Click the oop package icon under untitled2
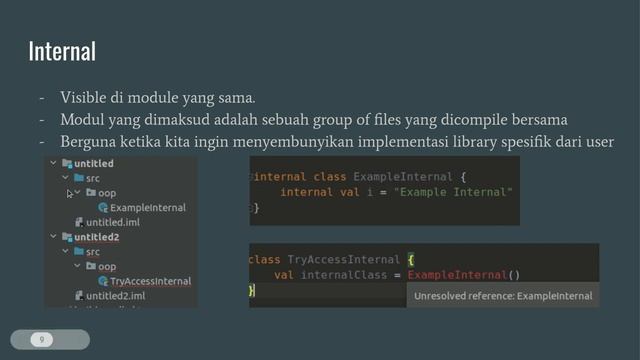 click(x=91, y=266)
